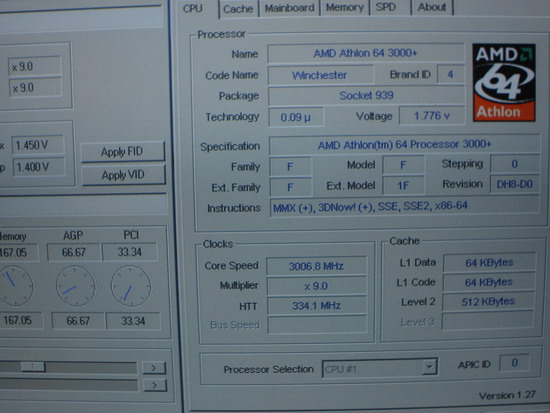Click the Core Speed value 3006.8 MHz
Viewport: 550px width, 413px height.
316,266
